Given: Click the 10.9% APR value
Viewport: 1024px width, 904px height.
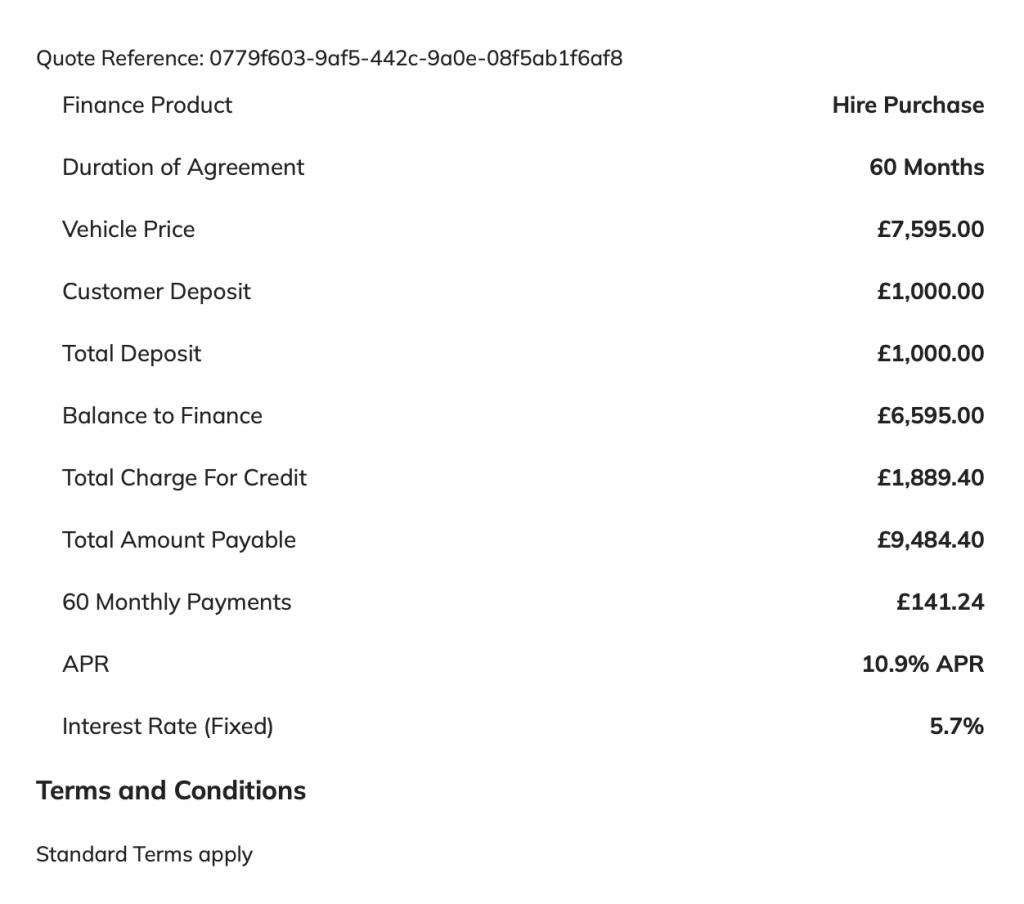Looking at the screenshot, I should [922, 663].
